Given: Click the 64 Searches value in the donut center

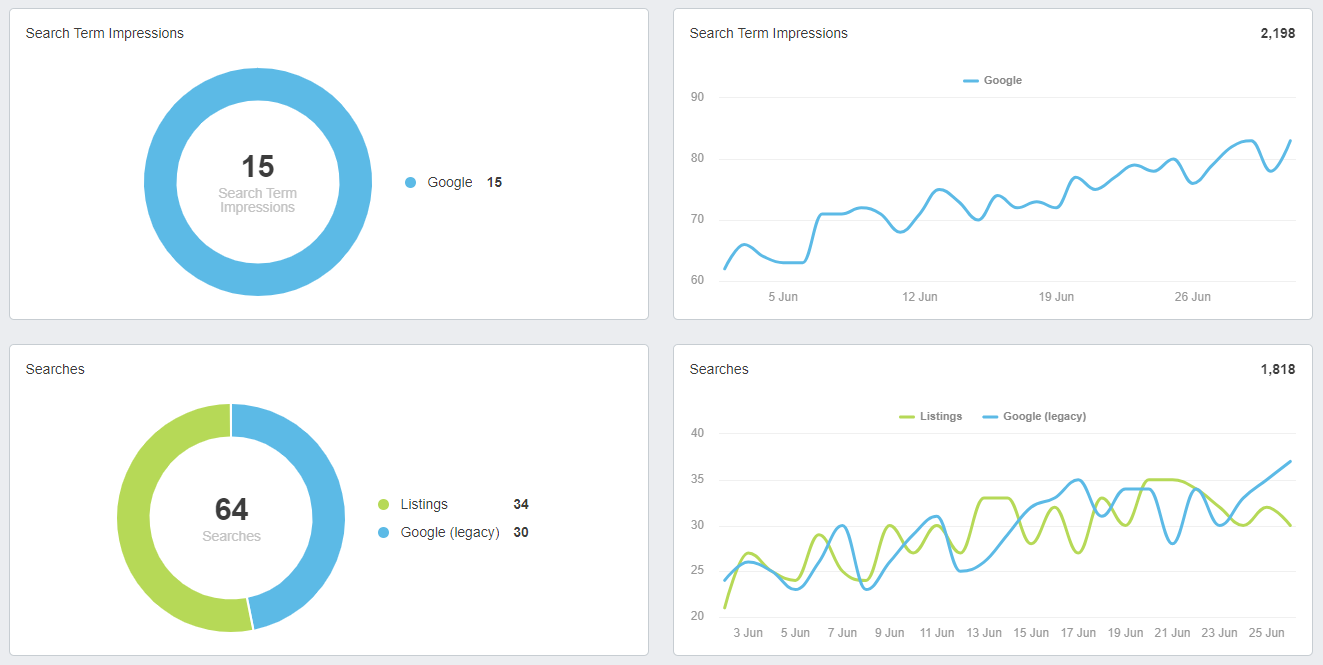Looking at the screenshot, I should tap(231, 510).
